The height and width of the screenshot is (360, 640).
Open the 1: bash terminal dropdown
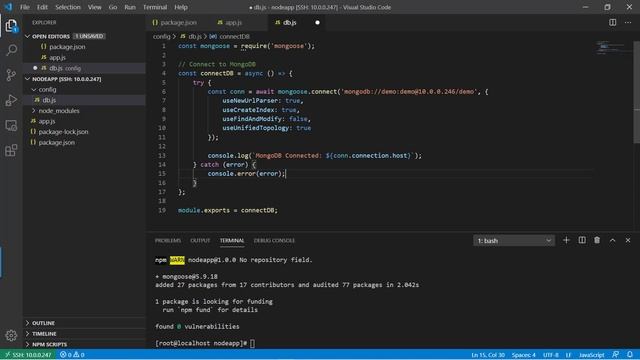click(514, 241)
